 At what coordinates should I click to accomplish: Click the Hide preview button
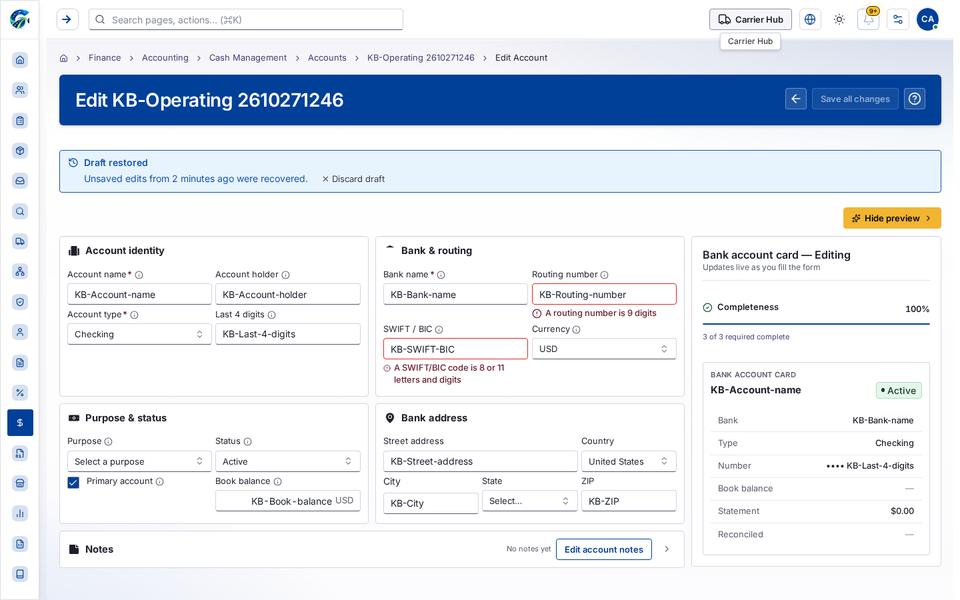[892, 218]
